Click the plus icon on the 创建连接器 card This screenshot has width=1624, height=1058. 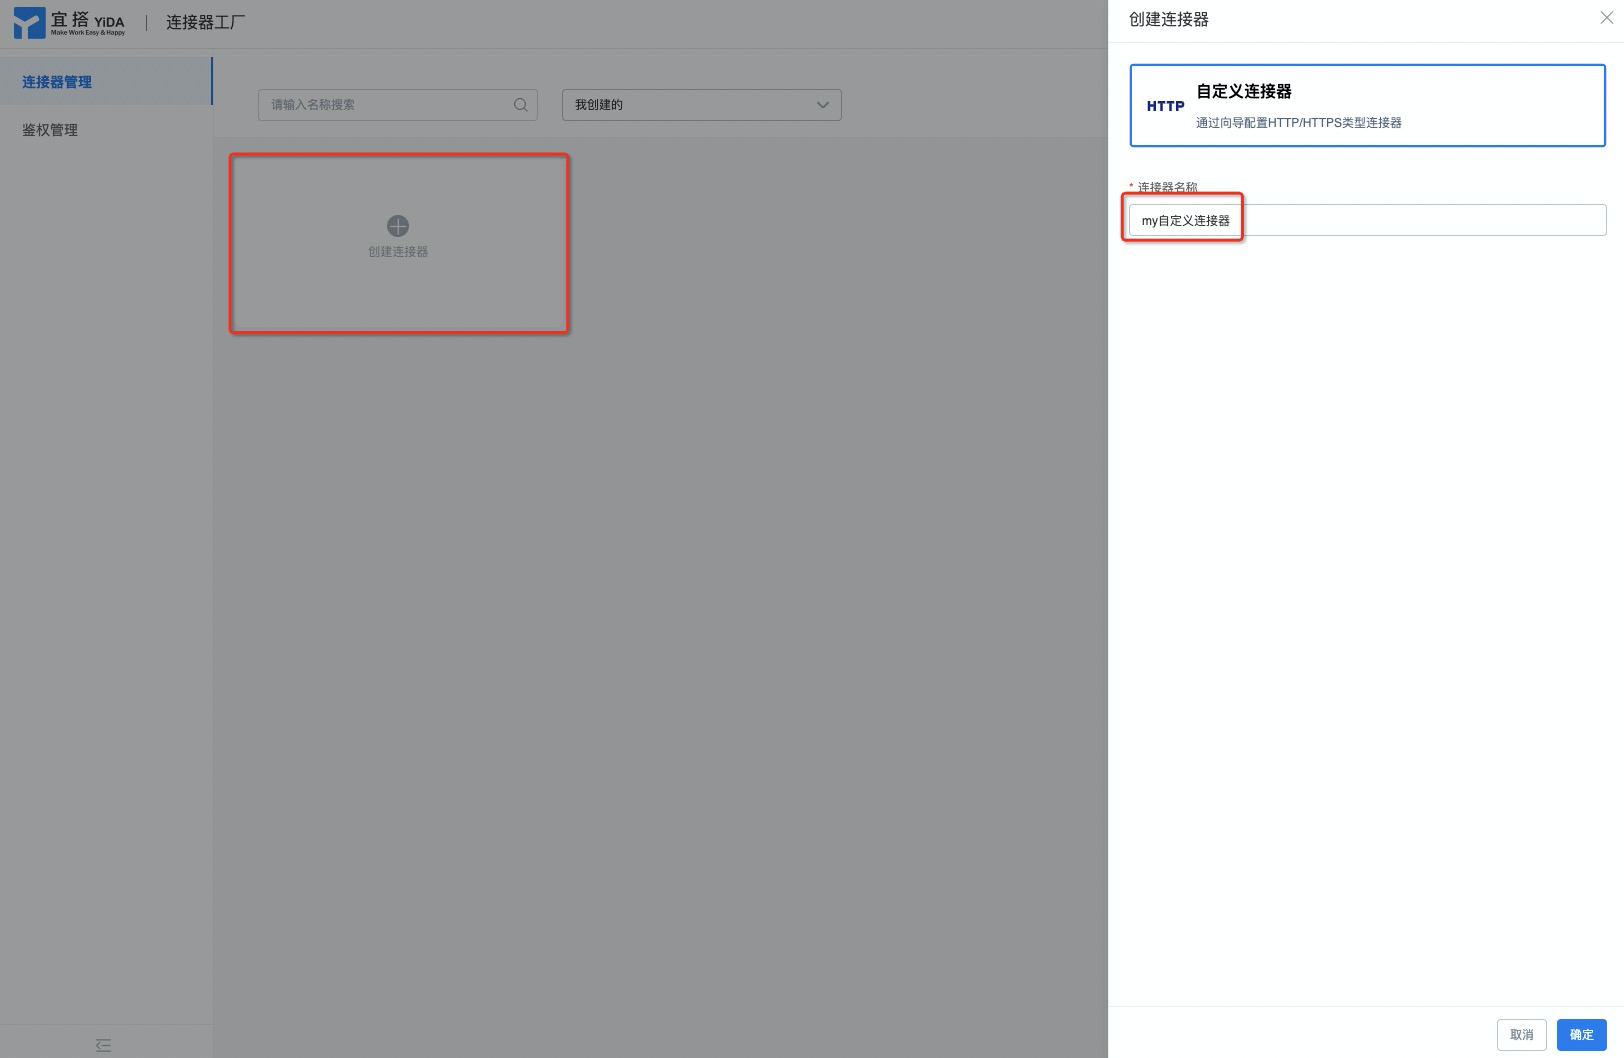(398, 226)
